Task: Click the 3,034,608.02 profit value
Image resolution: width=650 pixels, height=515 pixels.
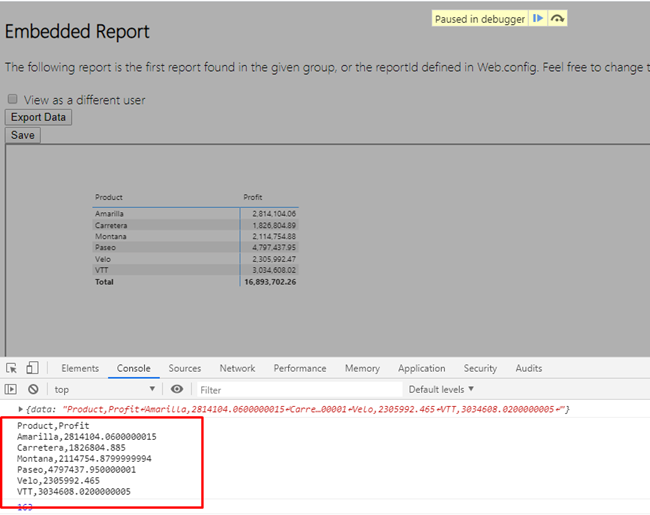Action: coord(274,270)
